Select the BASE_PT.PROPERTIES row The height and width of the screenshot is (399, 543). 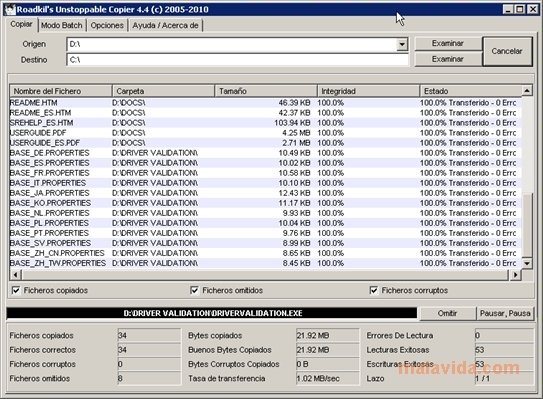[x=265, y=233]
